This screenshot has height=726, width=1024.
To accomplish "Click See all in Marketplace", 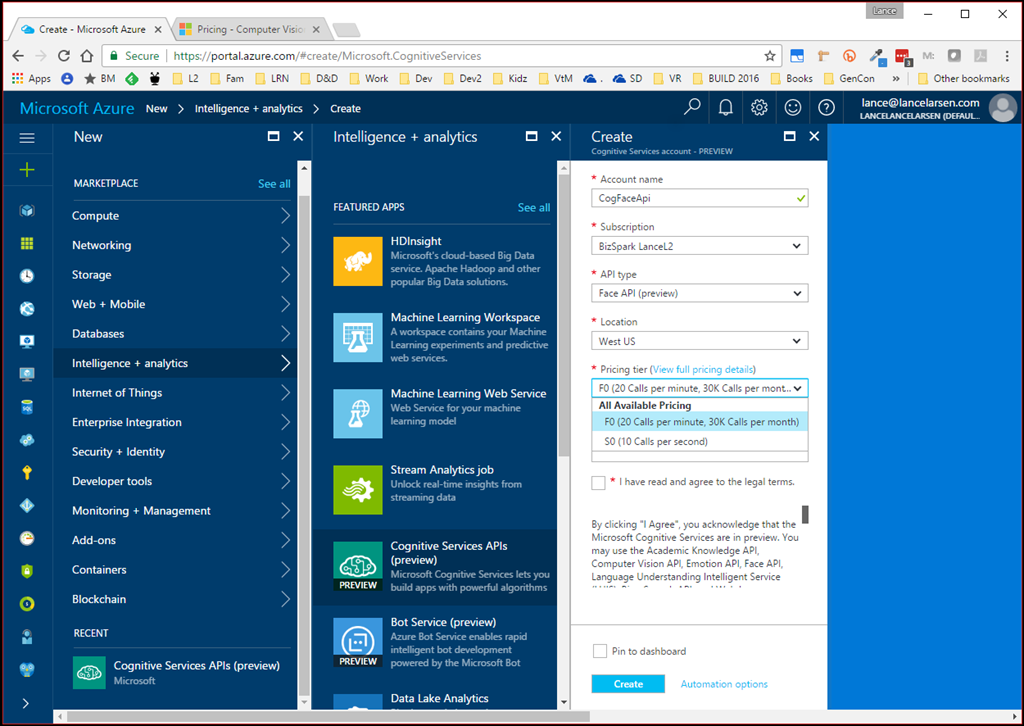I will 274,184.
